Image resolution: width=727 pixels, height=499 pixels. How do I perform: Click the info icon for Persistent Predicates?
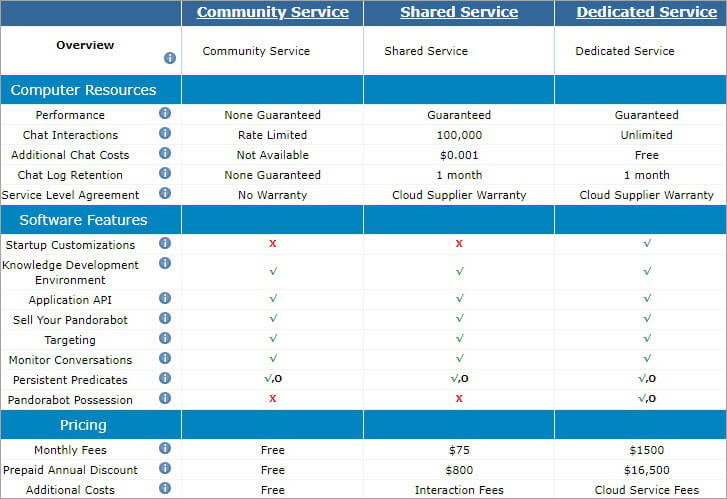[x=165, y=378]
